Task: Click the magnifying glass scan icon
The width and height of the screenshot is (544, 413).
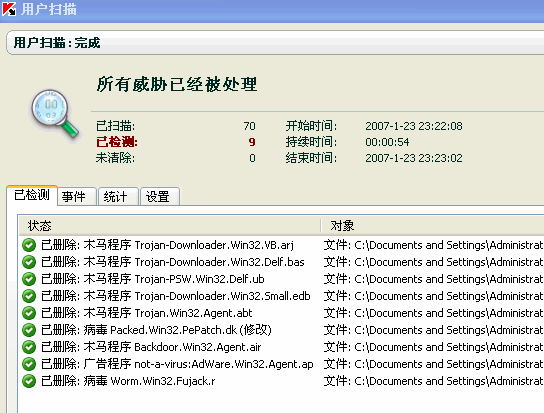Action: coord(55,114)
